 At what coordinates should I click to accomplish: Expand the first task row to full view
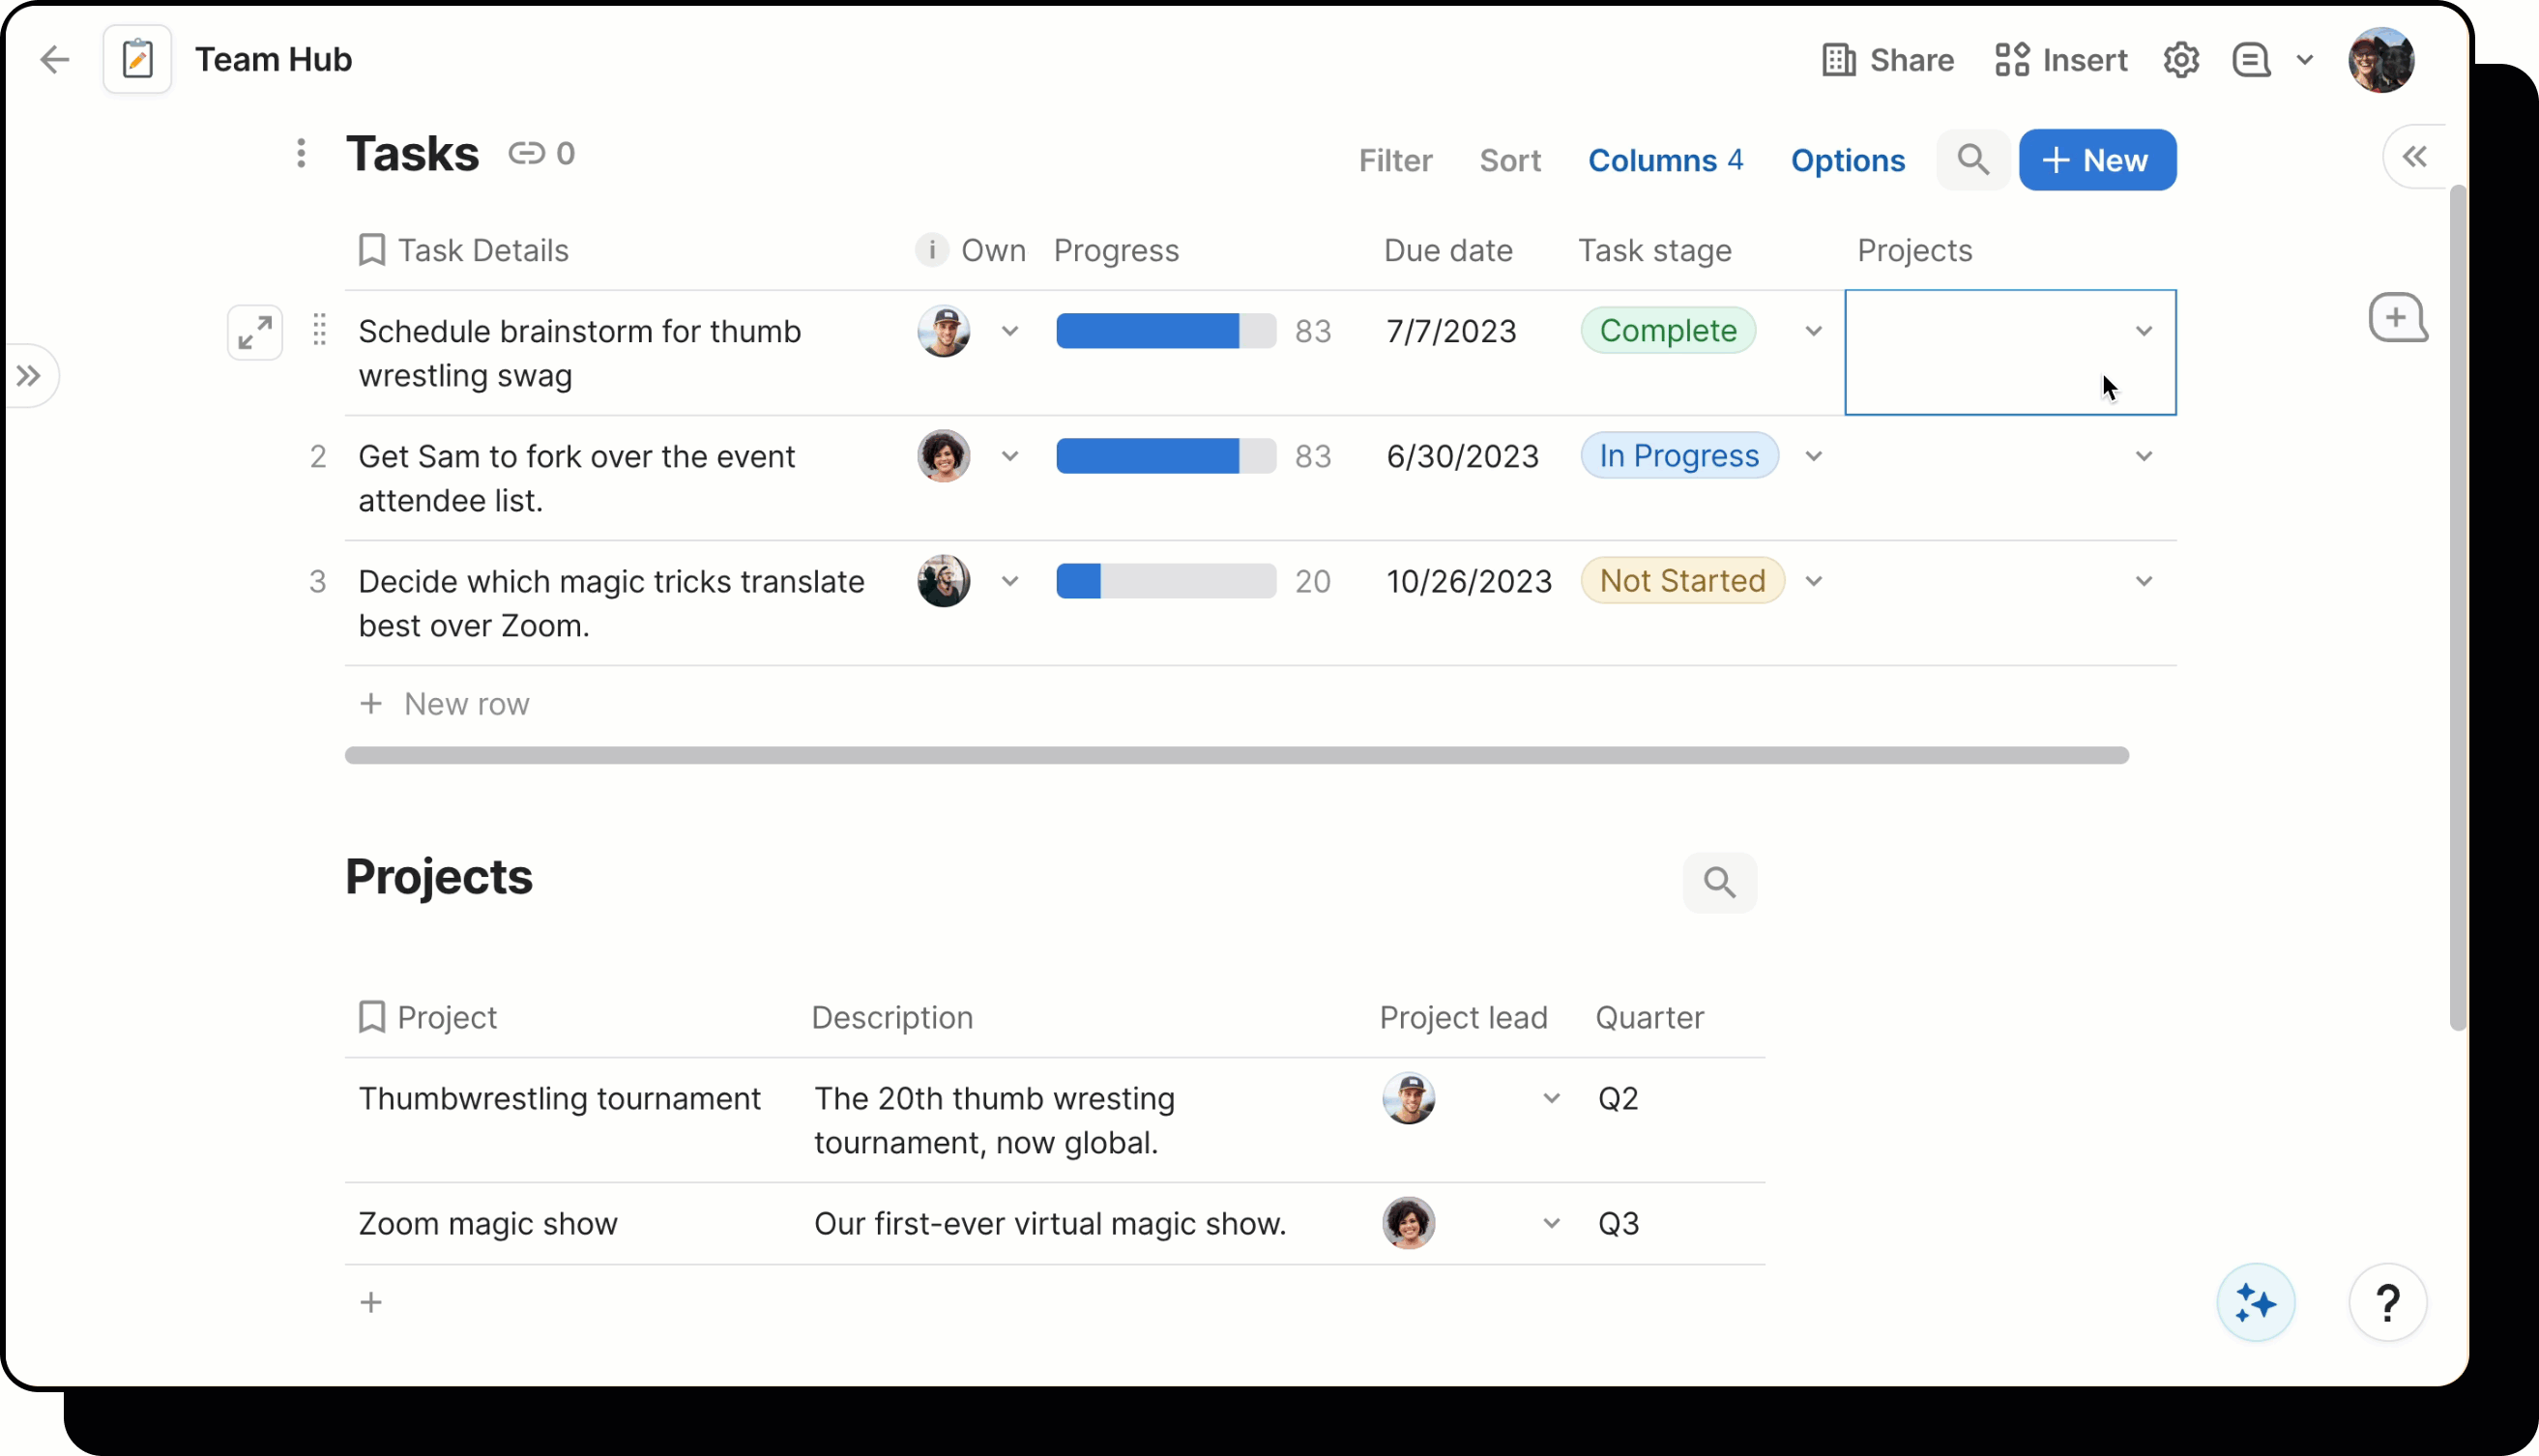tap(255, 332)
